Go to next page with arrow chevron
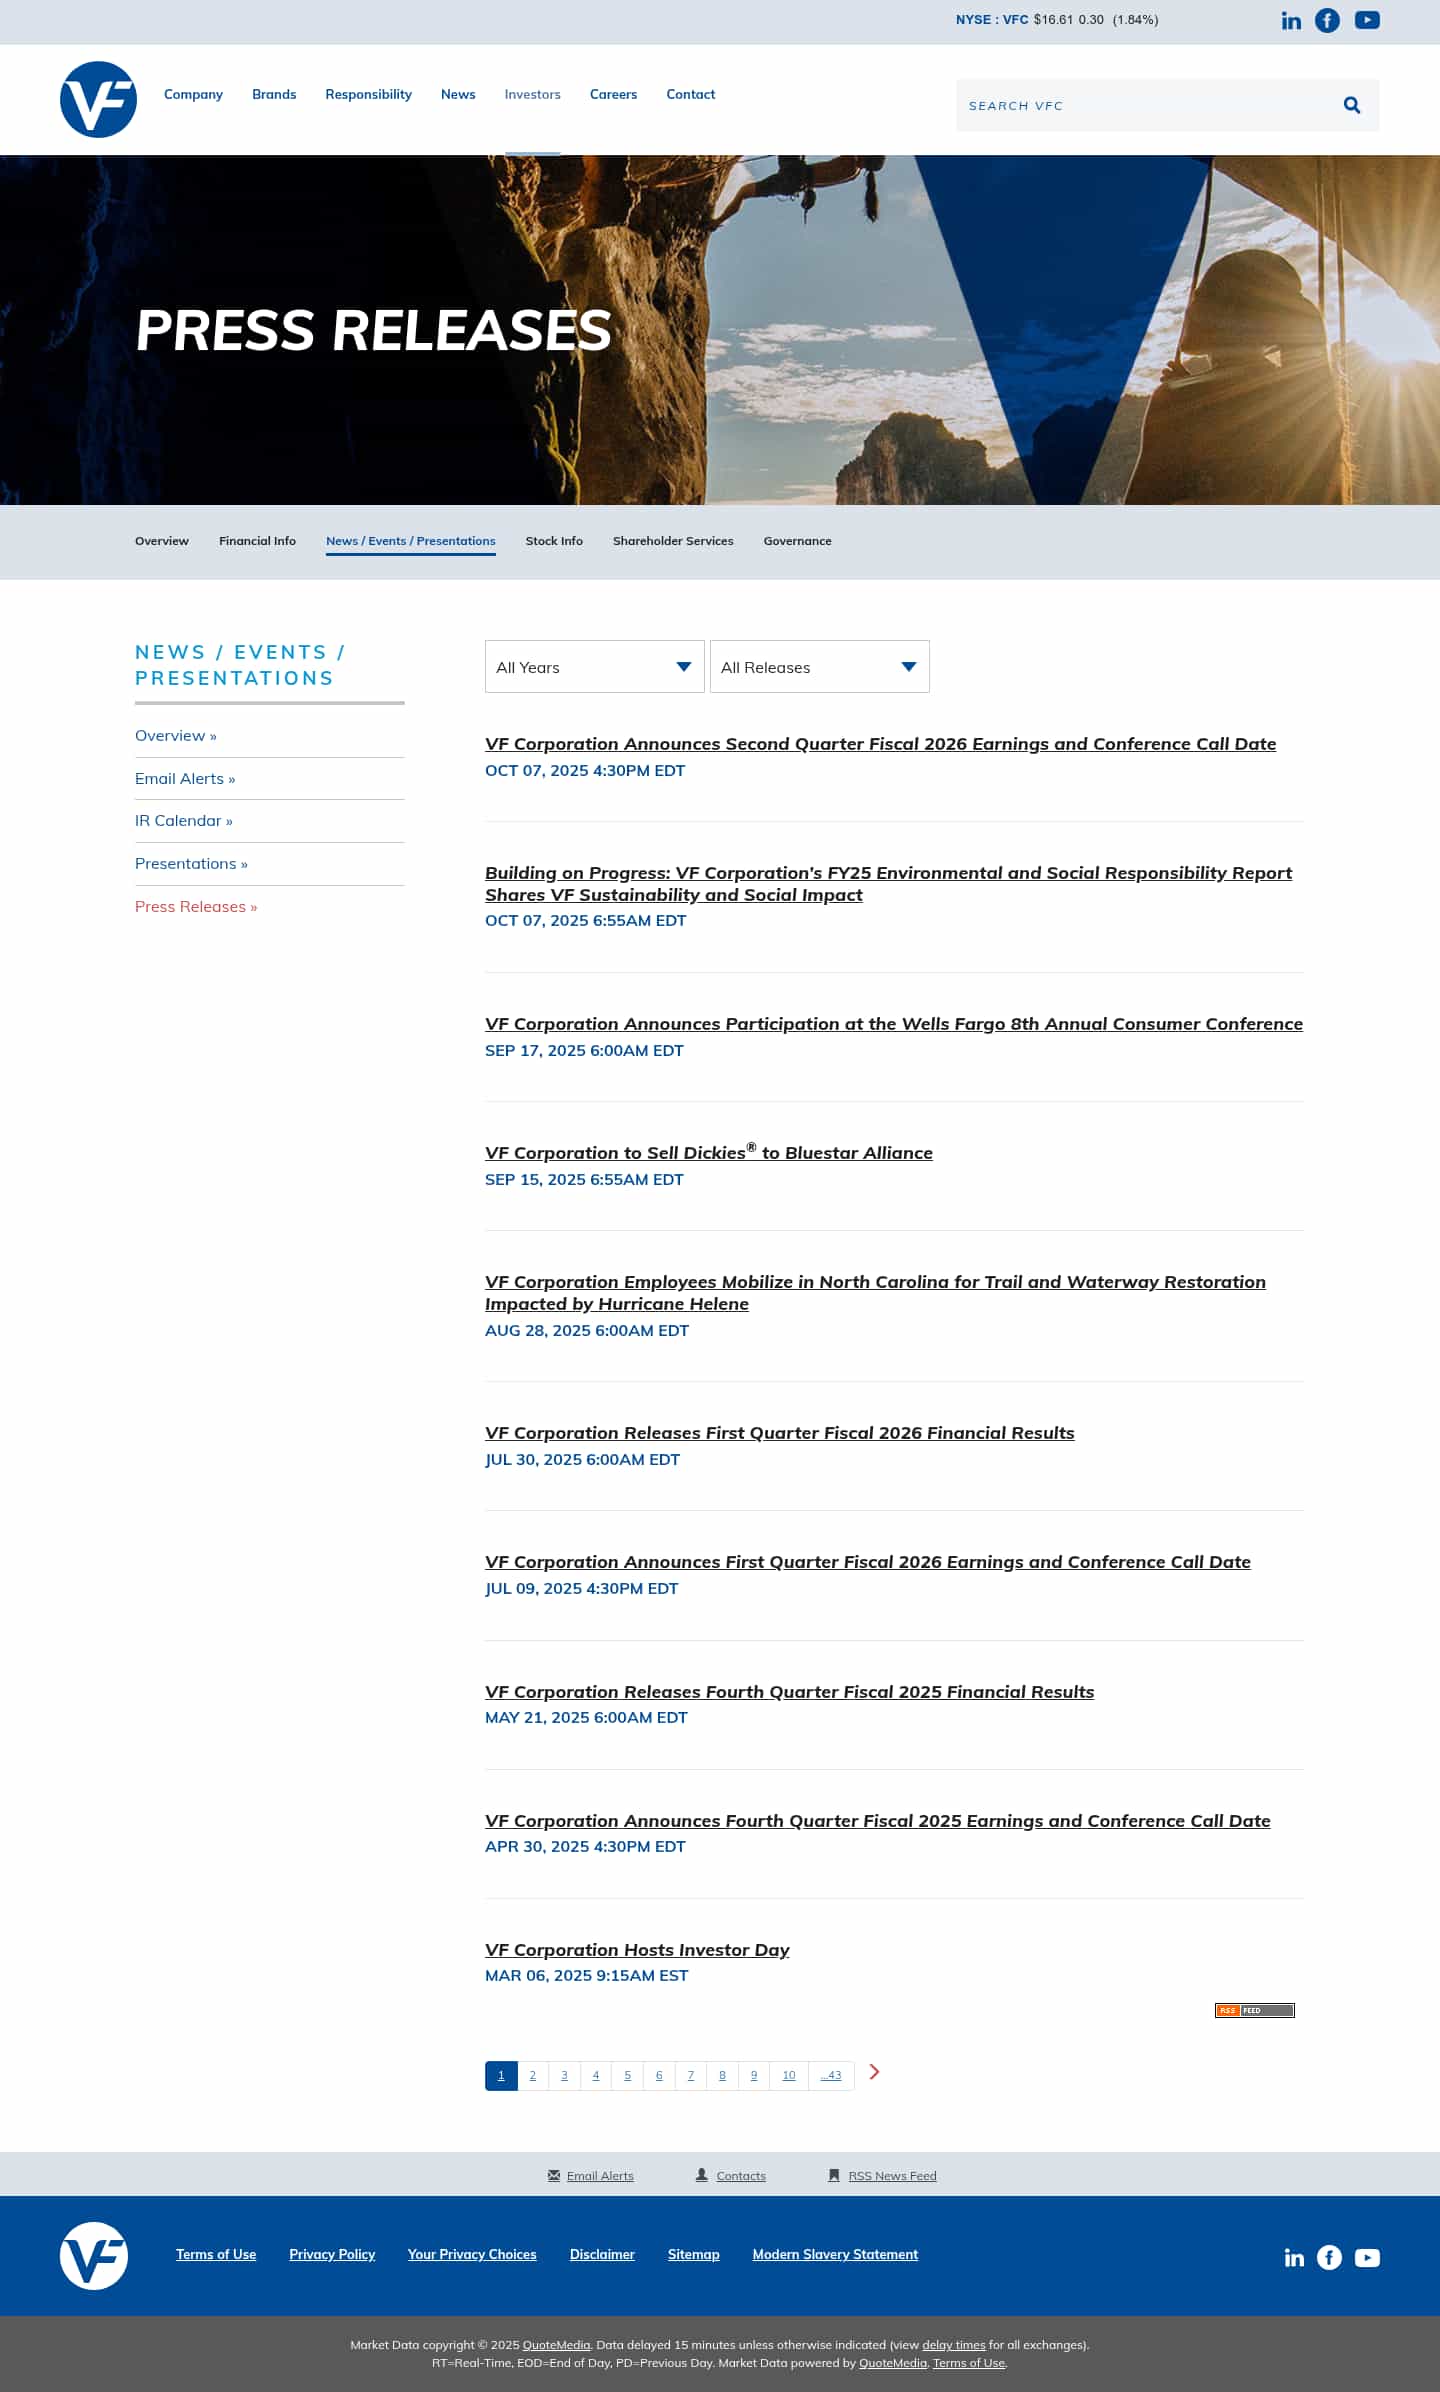Image resolution: width=1440 pixels, height=2392 pixels. (x=874, y=2072)
